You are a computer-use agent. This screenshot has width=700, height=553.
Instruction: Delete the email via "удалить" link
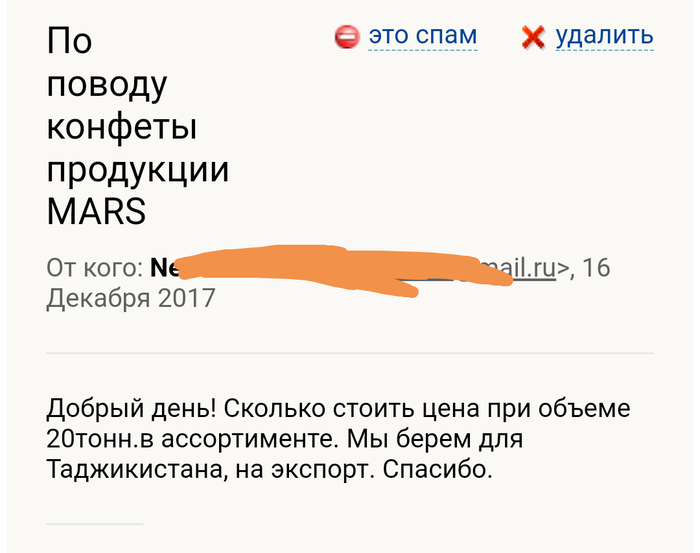click(604, 37)
